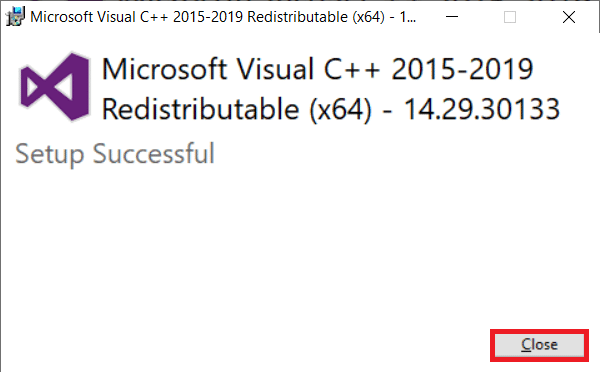600x372 pixels.
Task: Click "2015-2019" in the large heading
Action: pyautogui.click(x=462, y=69)
